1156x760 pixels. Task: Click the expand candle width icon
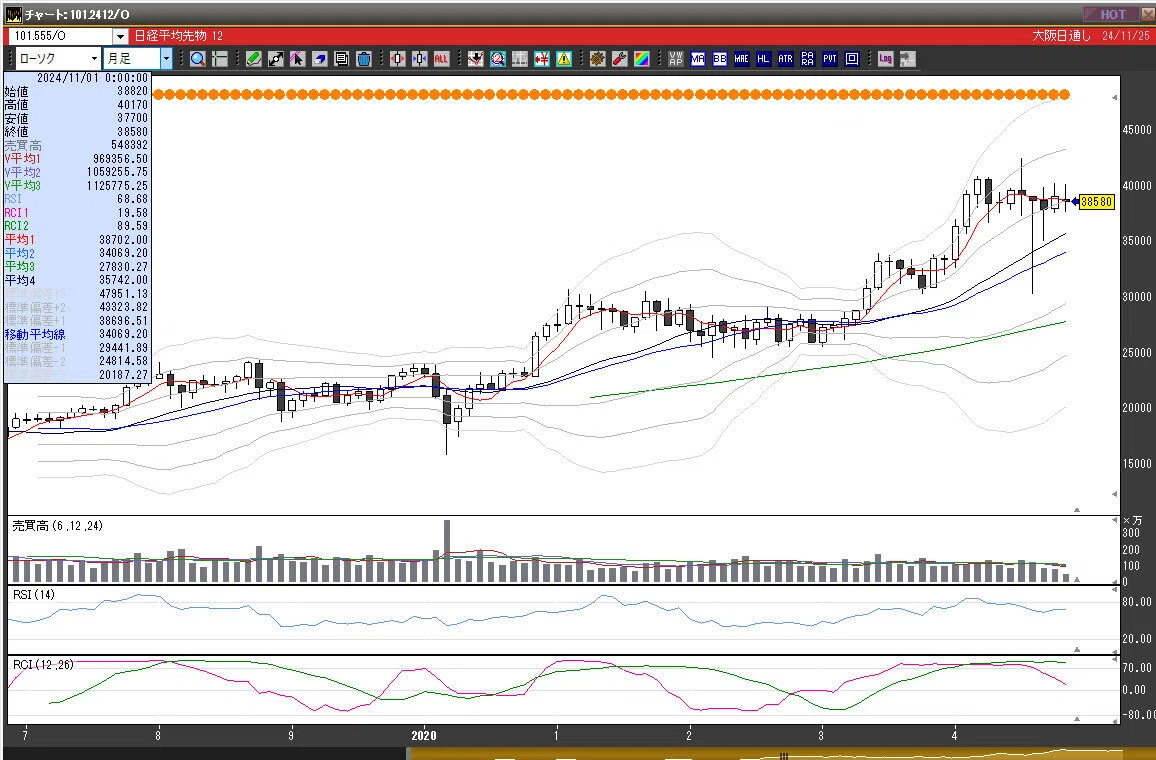[397, 59]
